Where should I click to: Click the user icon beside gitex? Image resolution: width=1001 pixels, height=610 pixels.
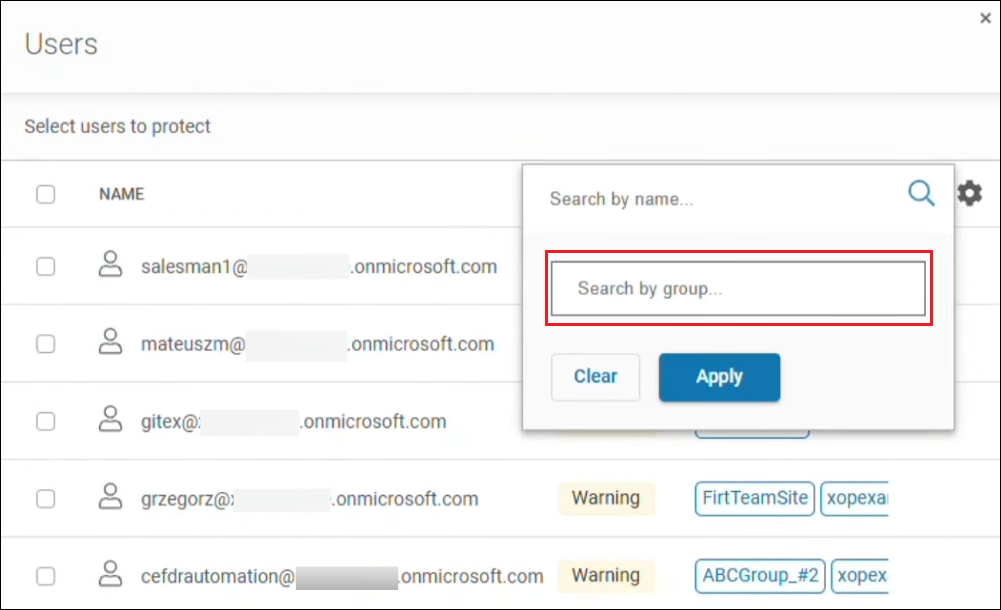pos(110,421)
